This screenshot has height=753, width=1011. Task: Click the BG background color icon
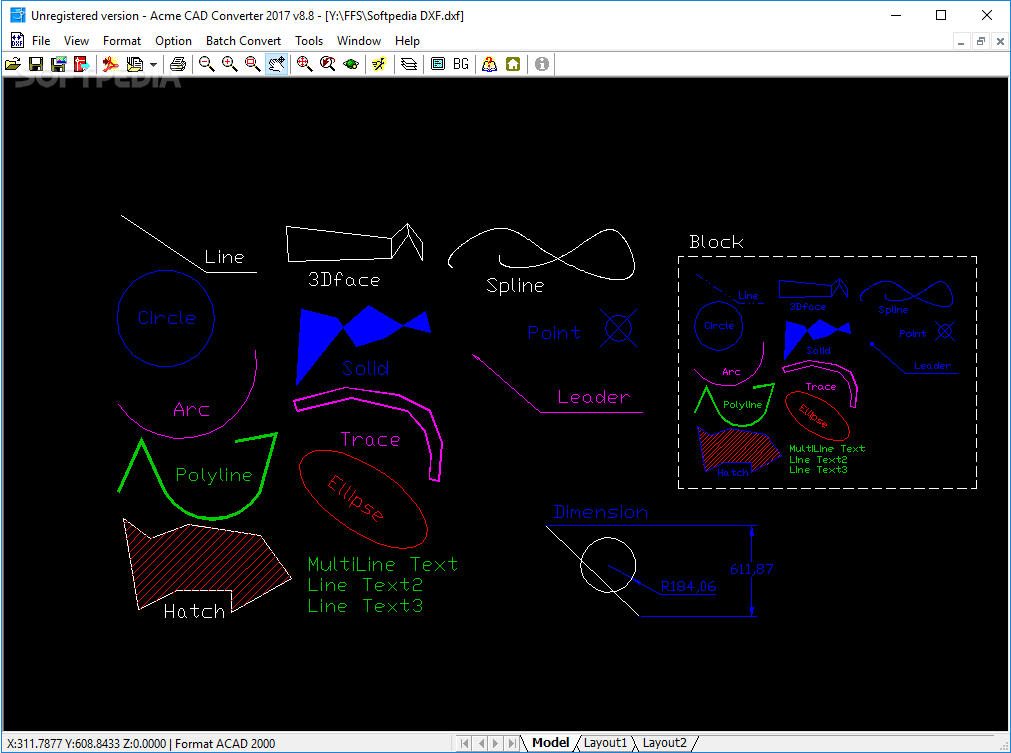coord(459,63)
